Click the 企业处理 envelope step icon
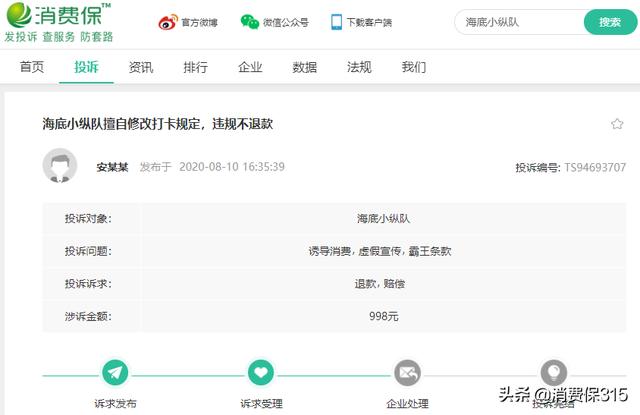 pyautogui.click(x=407, y=373)
